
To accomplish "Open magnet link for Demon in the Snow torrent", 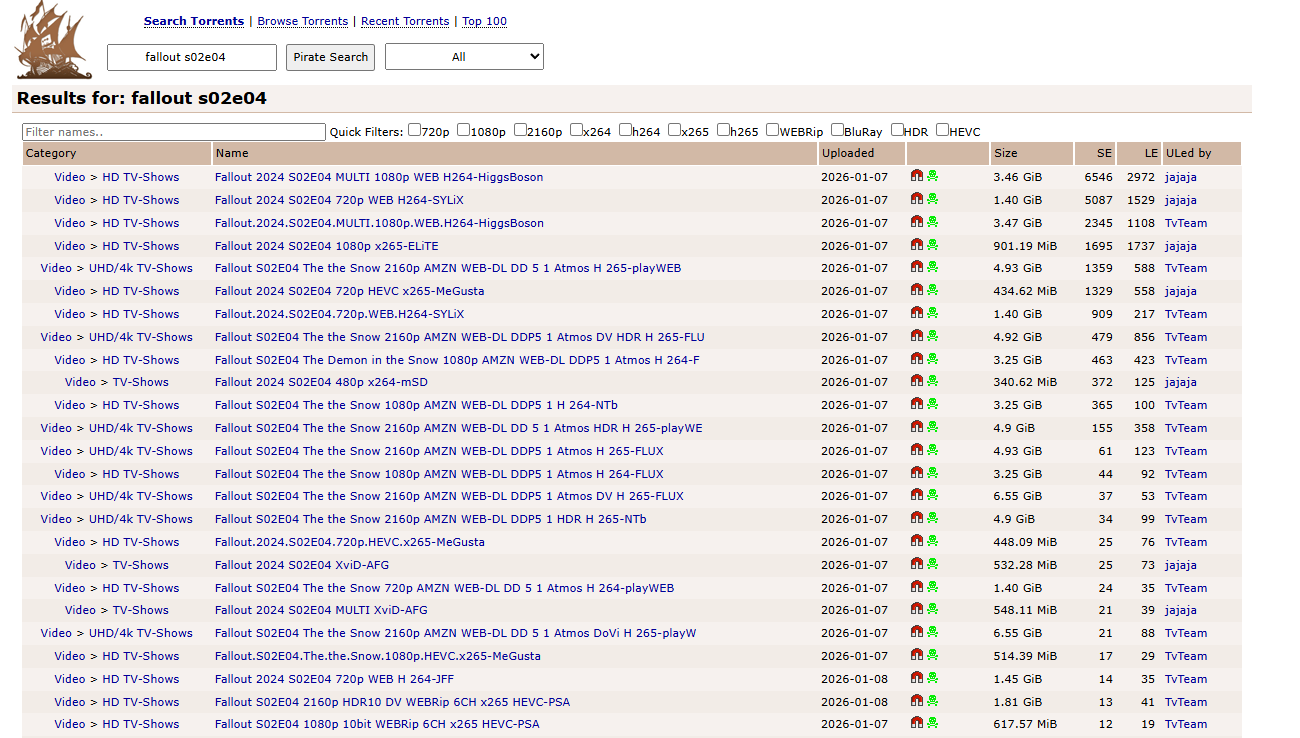I will tap(916, 359).
